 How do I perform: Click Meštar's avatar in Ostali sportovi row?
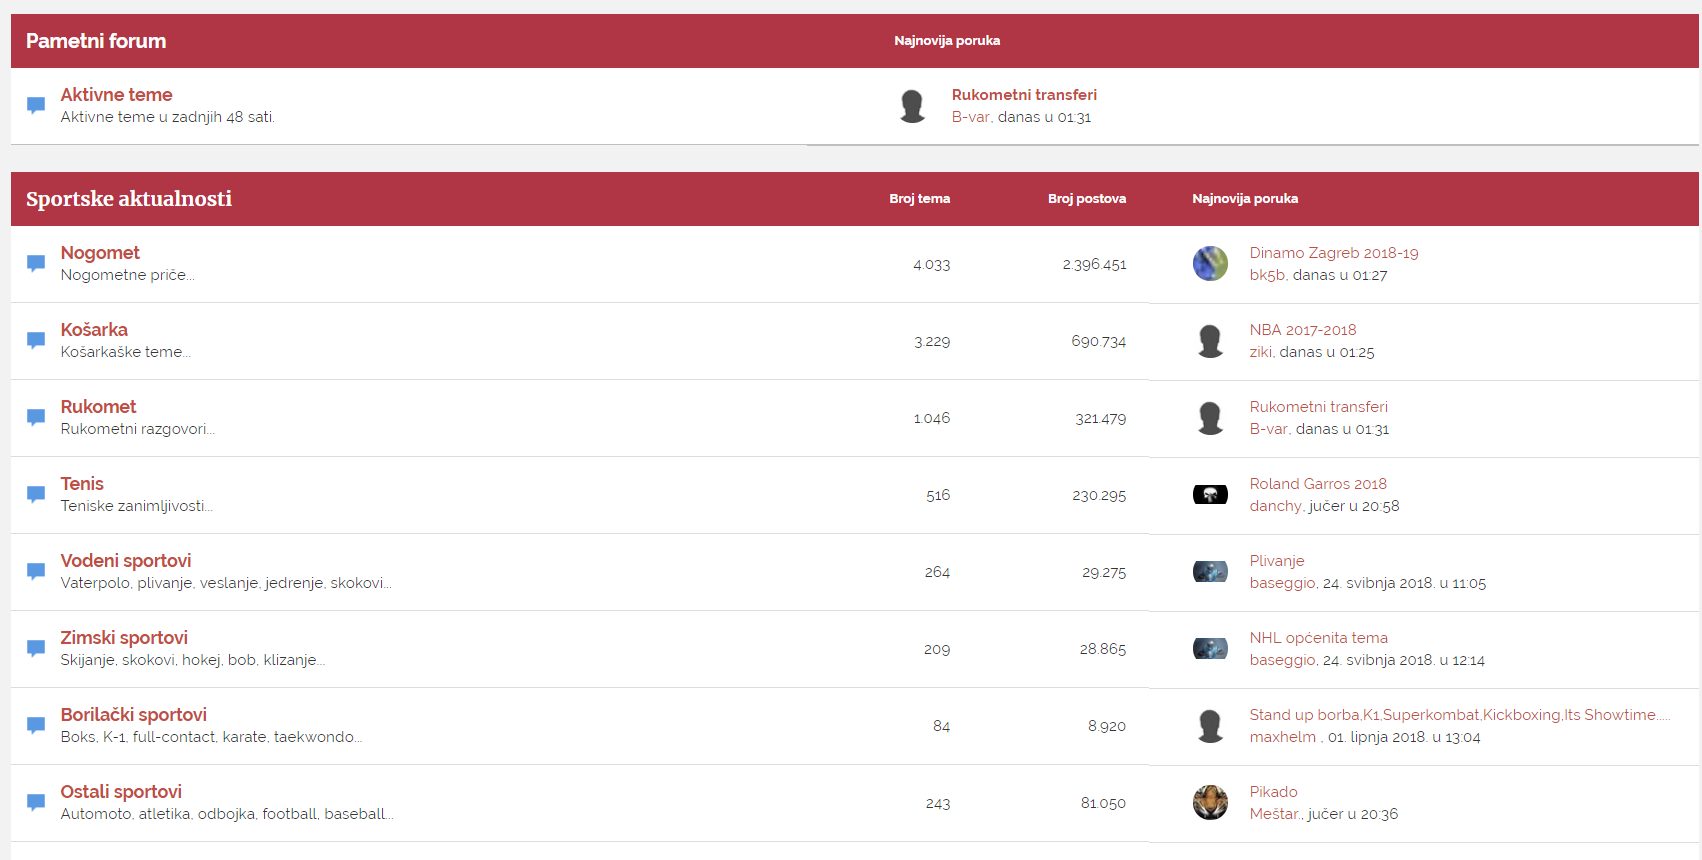1210,802
